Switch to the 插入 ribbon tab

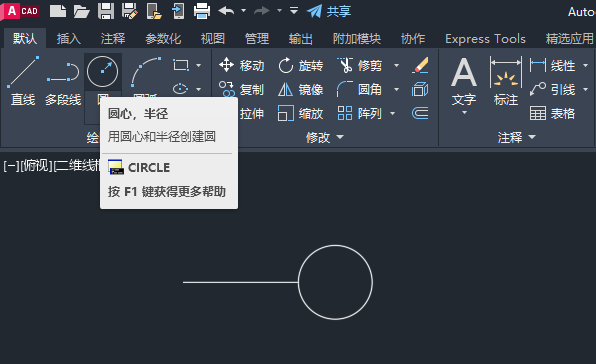coord(69,38)
